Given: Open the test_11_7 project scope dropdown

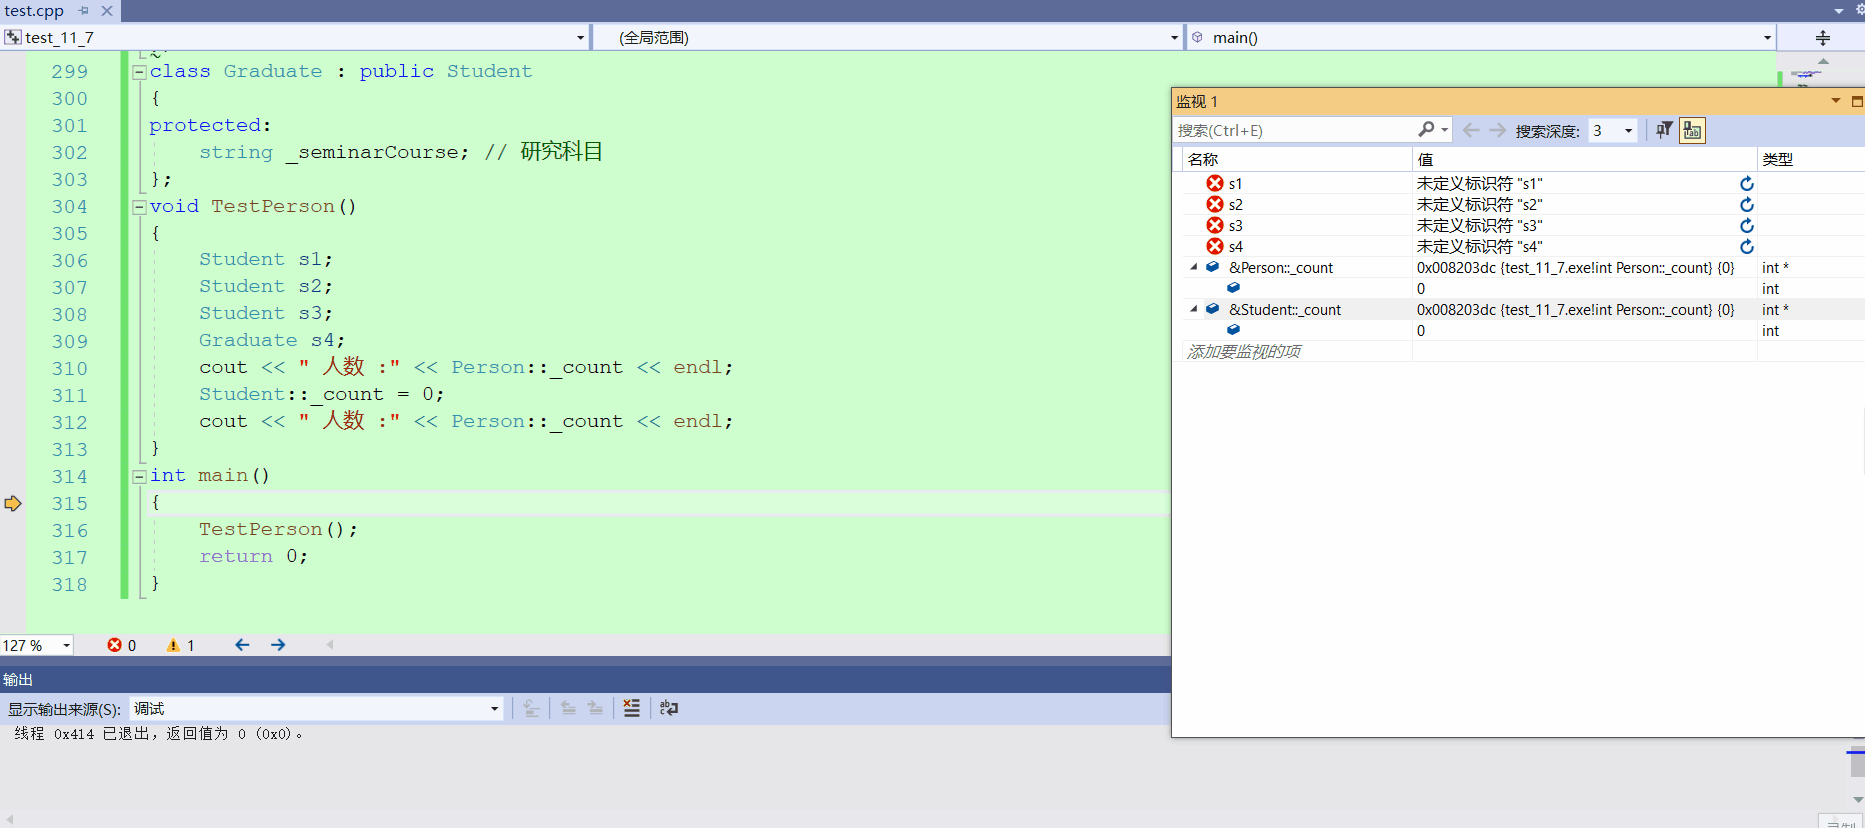Looking at the screenshot, I should pyautogui.click(x=580, y=37).
